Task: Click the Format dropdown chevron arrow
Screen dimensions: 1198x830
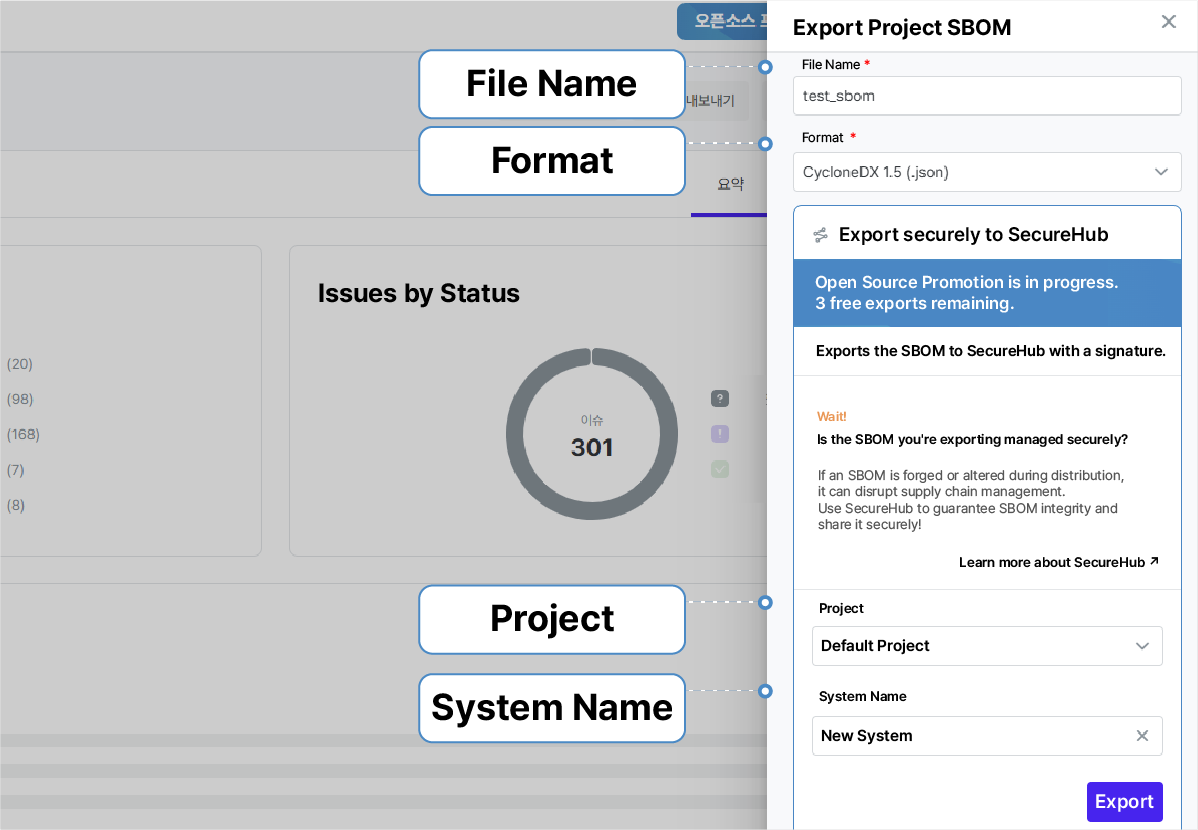Action: tap(1161, 172)
